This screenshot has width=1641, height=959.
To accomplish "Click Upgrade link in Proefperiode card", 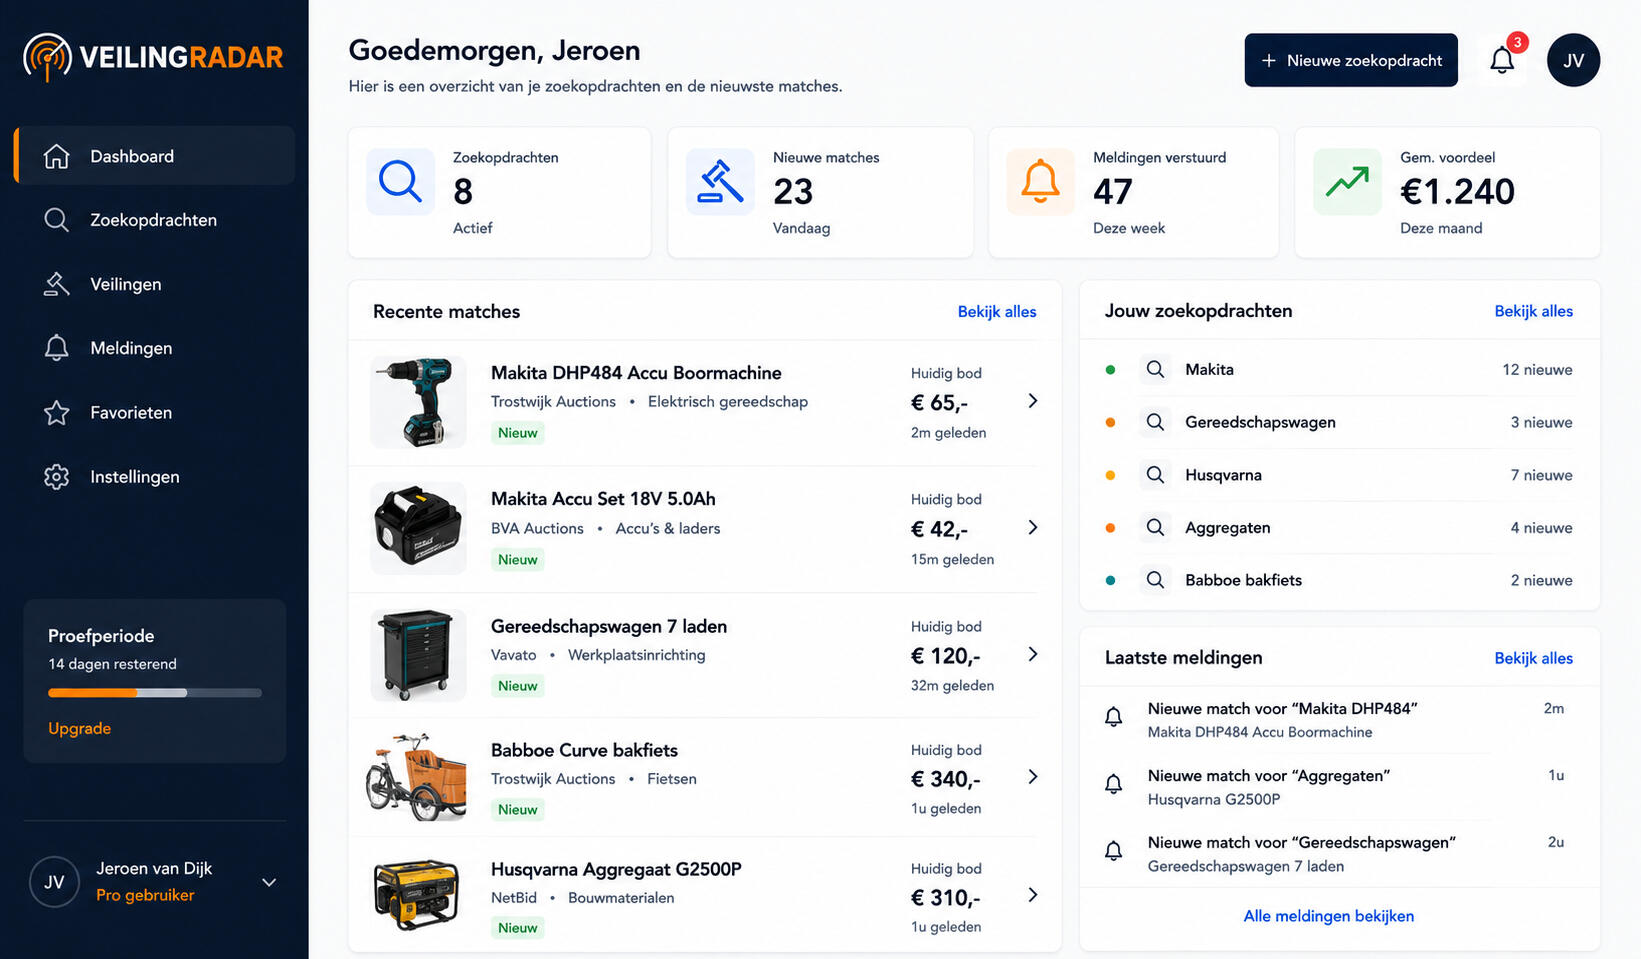I will click(79, 728).
